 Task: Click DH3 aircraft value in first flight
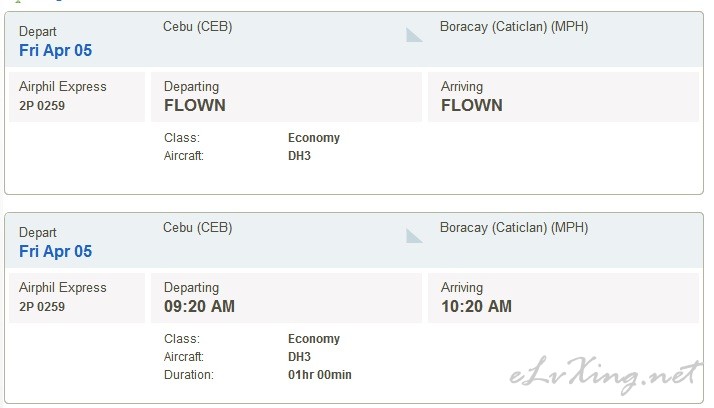click(x=299, y=156)
